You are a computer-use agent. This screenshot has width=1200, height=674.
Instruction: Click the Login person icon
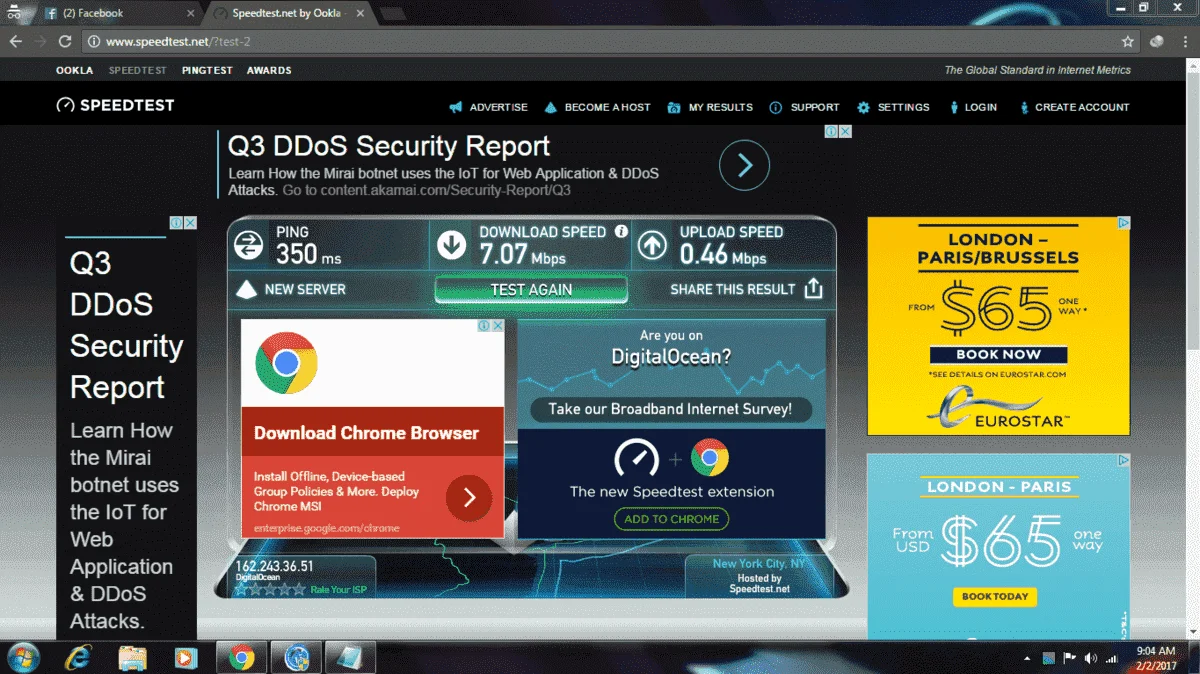[955, 107]
